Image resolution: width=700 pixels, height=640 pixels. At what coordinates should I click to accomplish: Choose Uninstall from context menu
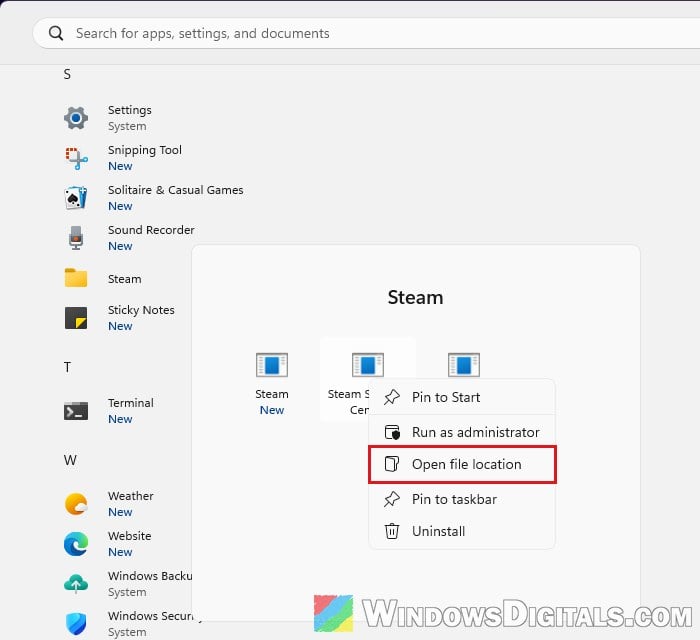point(462,531)
